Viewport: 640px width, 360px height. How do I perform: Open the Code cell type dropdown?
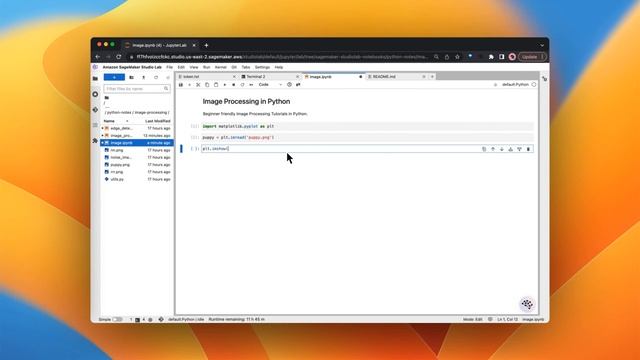tap(270, 85)
